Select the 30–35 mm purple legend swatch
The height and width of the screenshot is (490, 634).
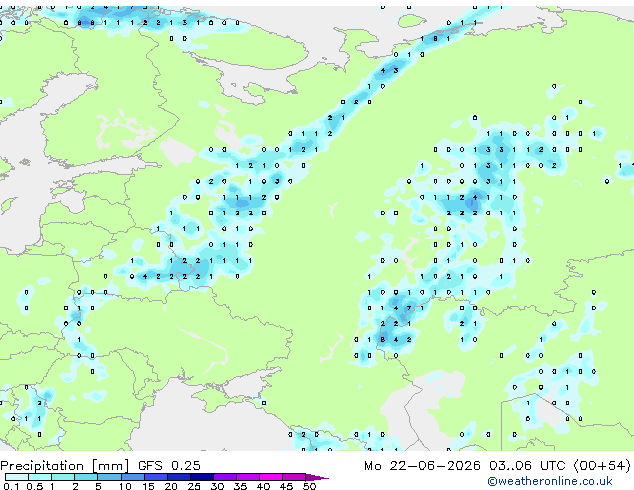coord(224,477)
